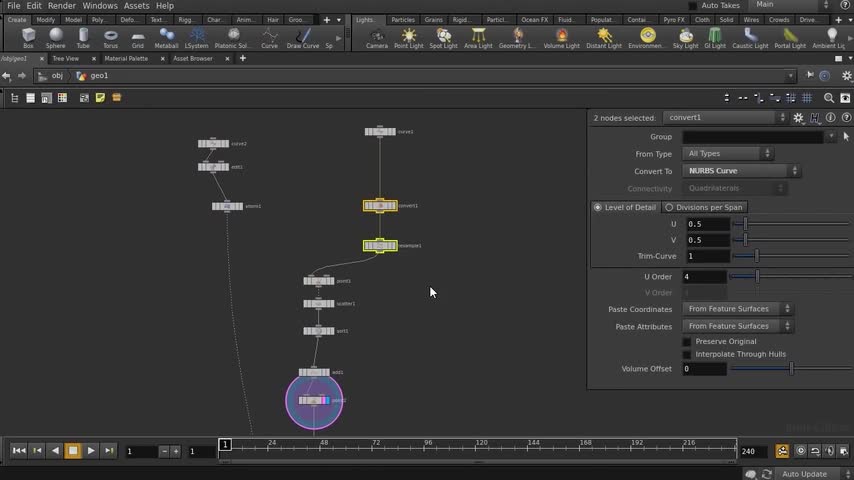Jump to the first frame
The width and height of the screenshot is (854, 480).
[19, 451]
